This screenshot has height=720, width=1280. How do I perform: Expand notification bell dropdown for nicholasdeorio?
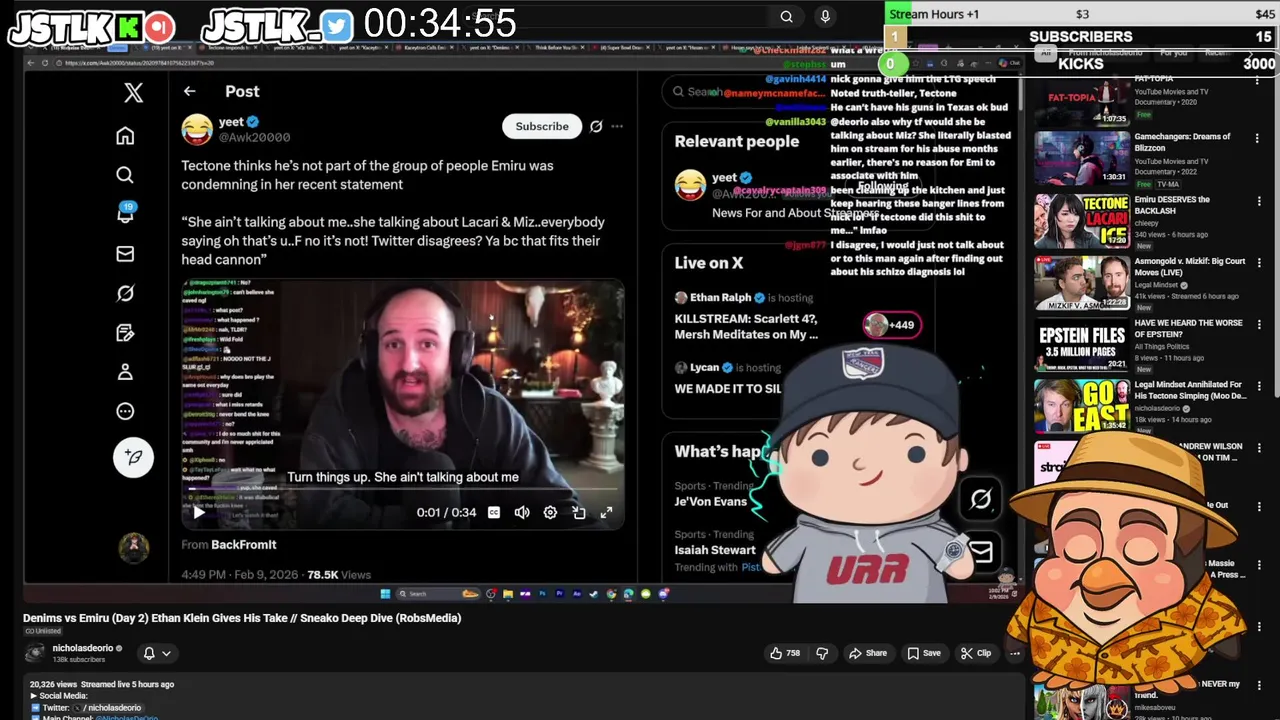[166, 653]
